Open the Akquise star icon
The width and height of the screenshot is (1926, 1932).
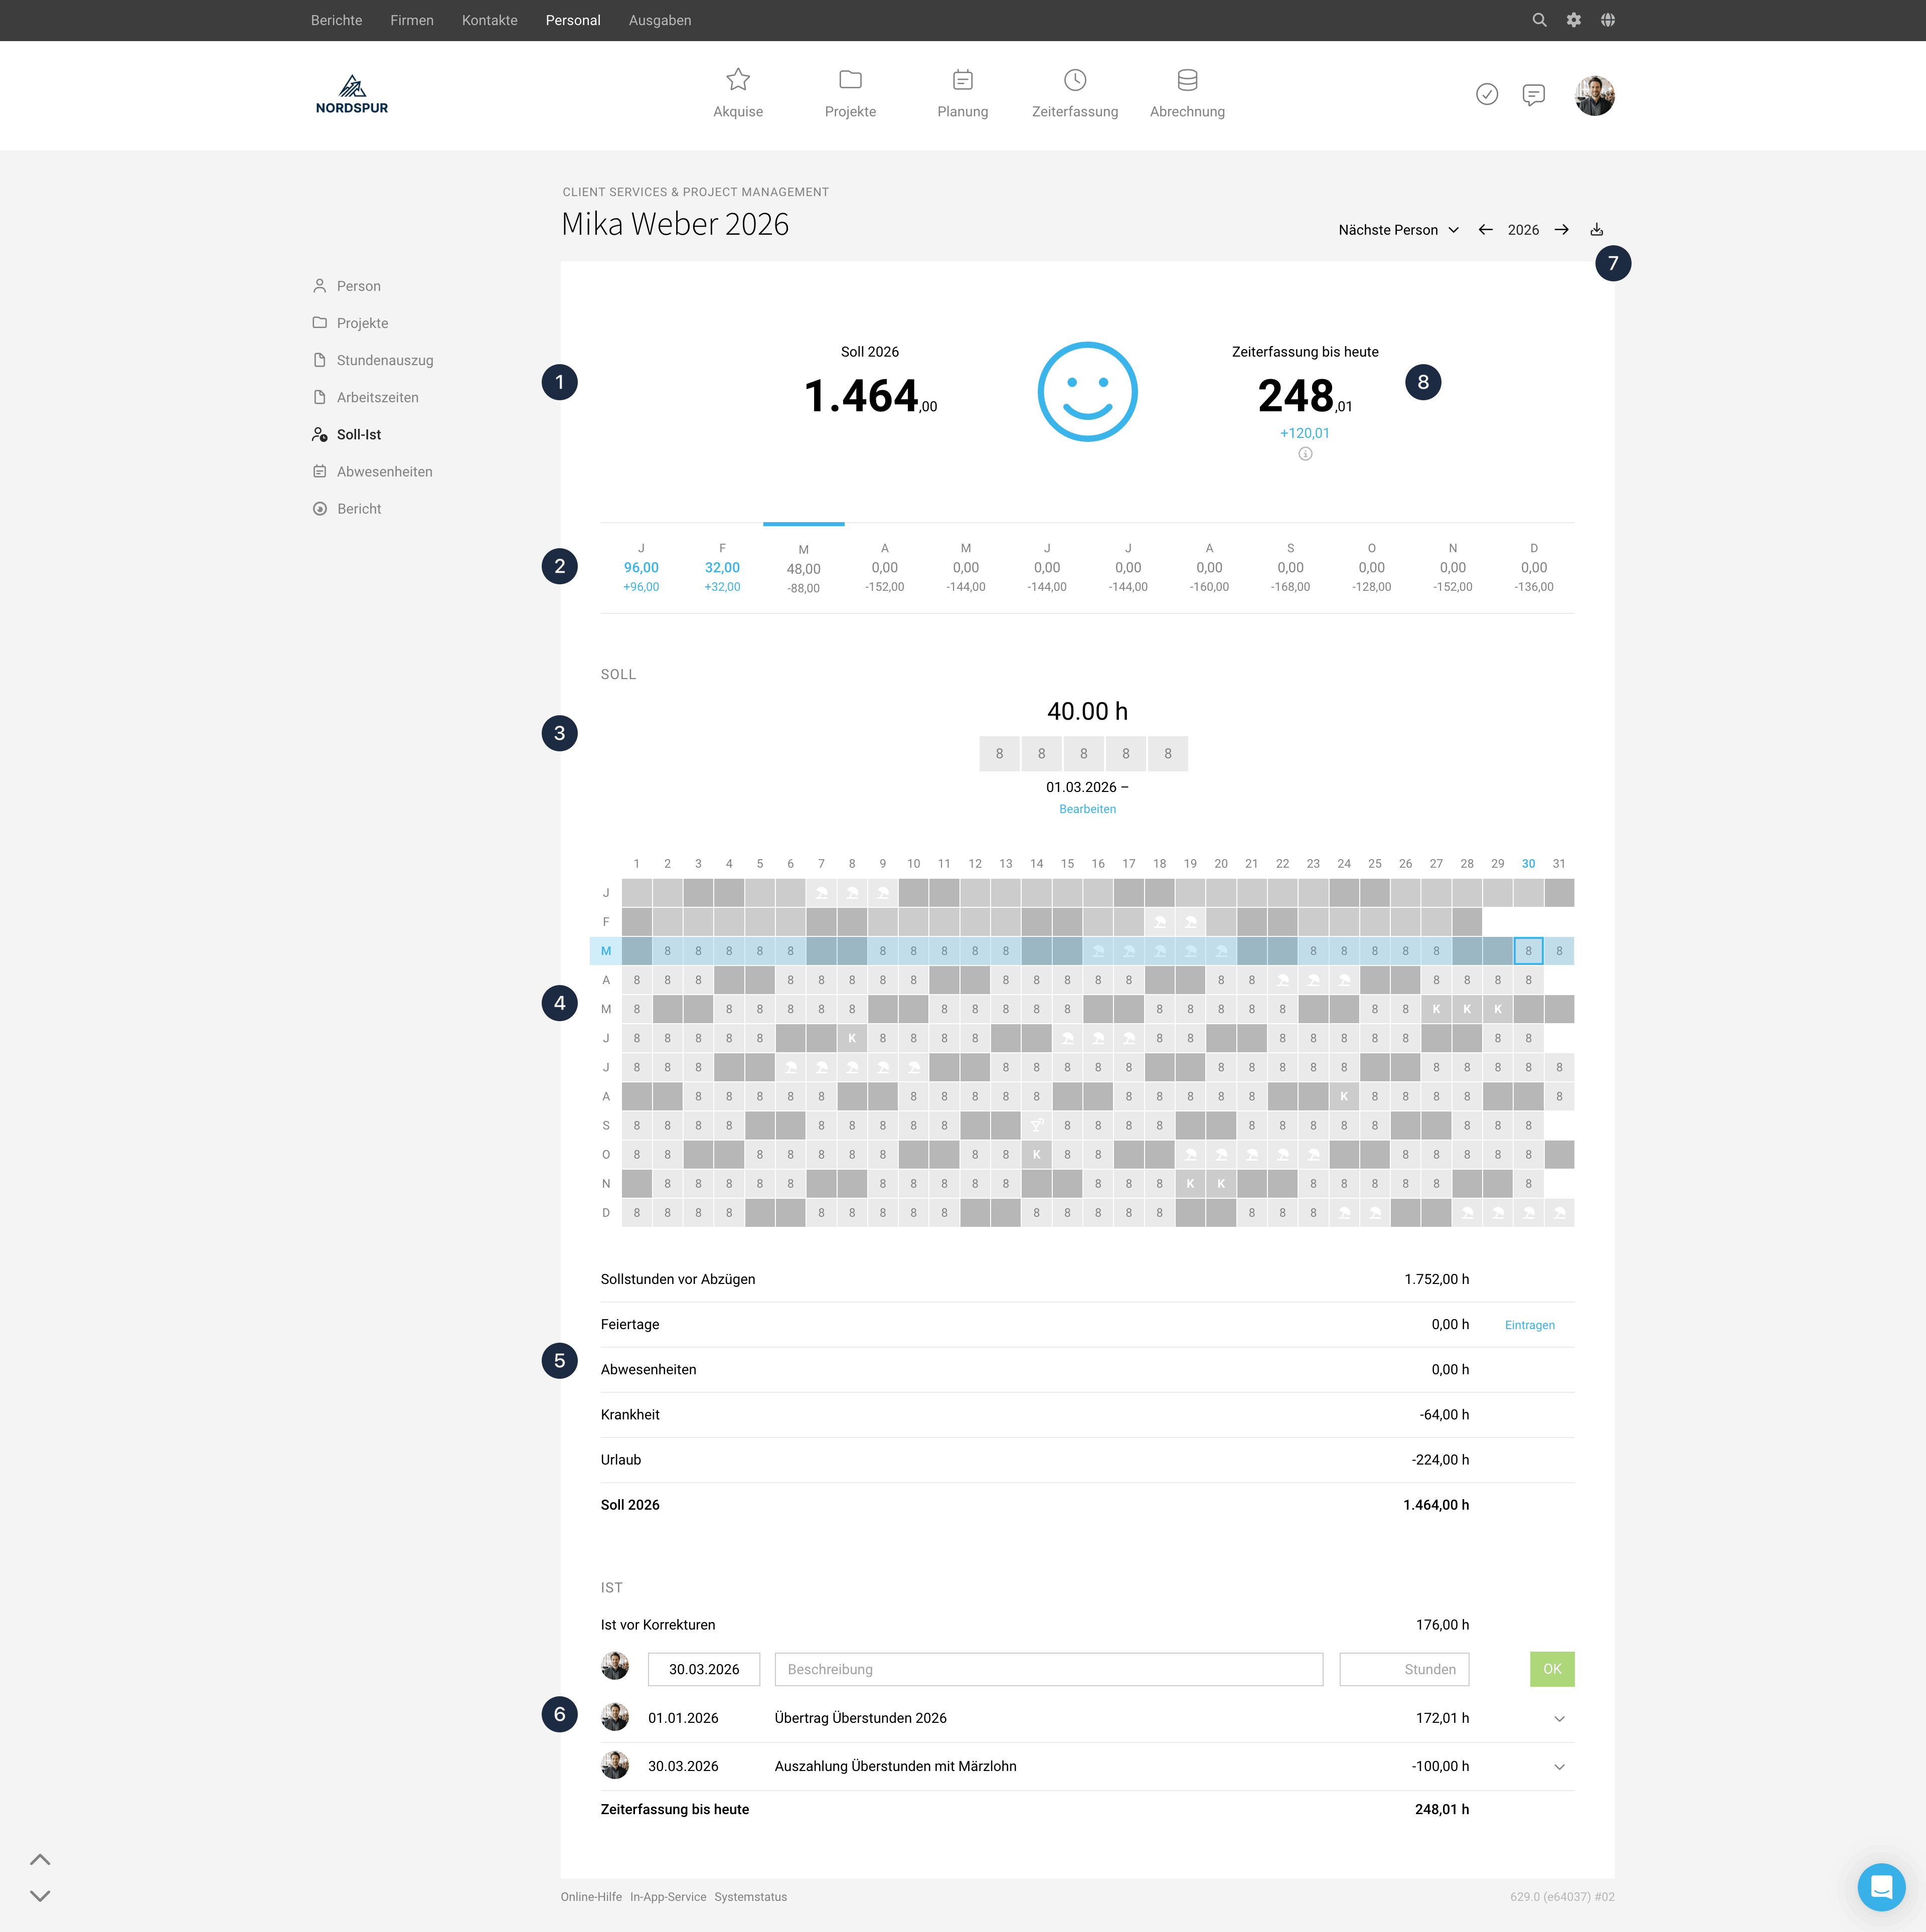click(738, 80)
